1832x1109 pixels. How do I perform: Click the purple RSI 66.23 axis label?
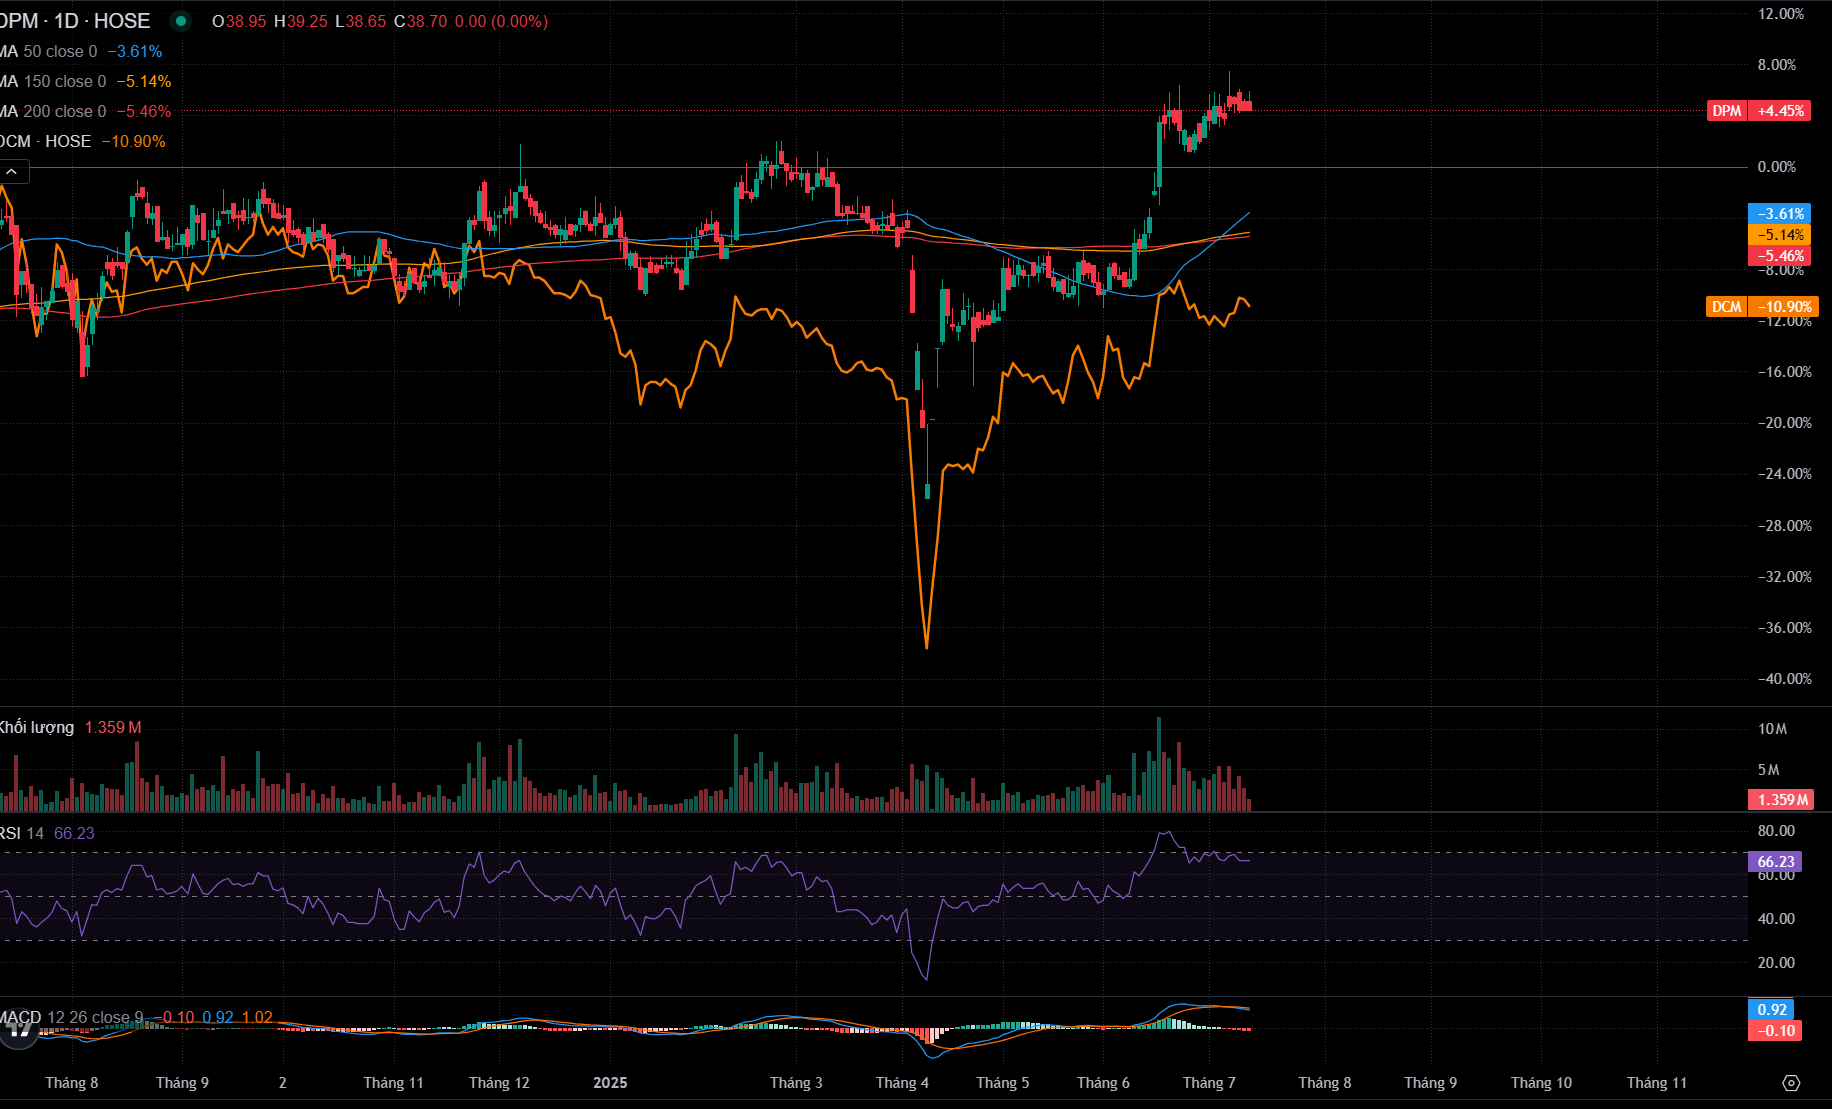pos(1774,862)
